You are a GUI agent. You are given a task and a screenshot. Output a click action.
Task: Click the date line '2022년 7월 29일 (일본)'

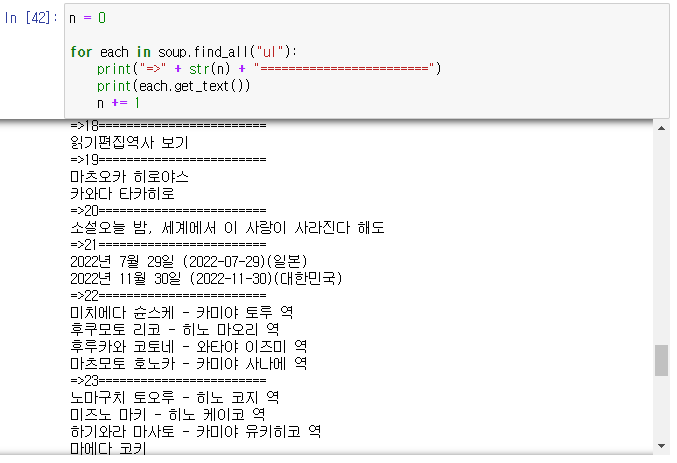tap(189, 262)
